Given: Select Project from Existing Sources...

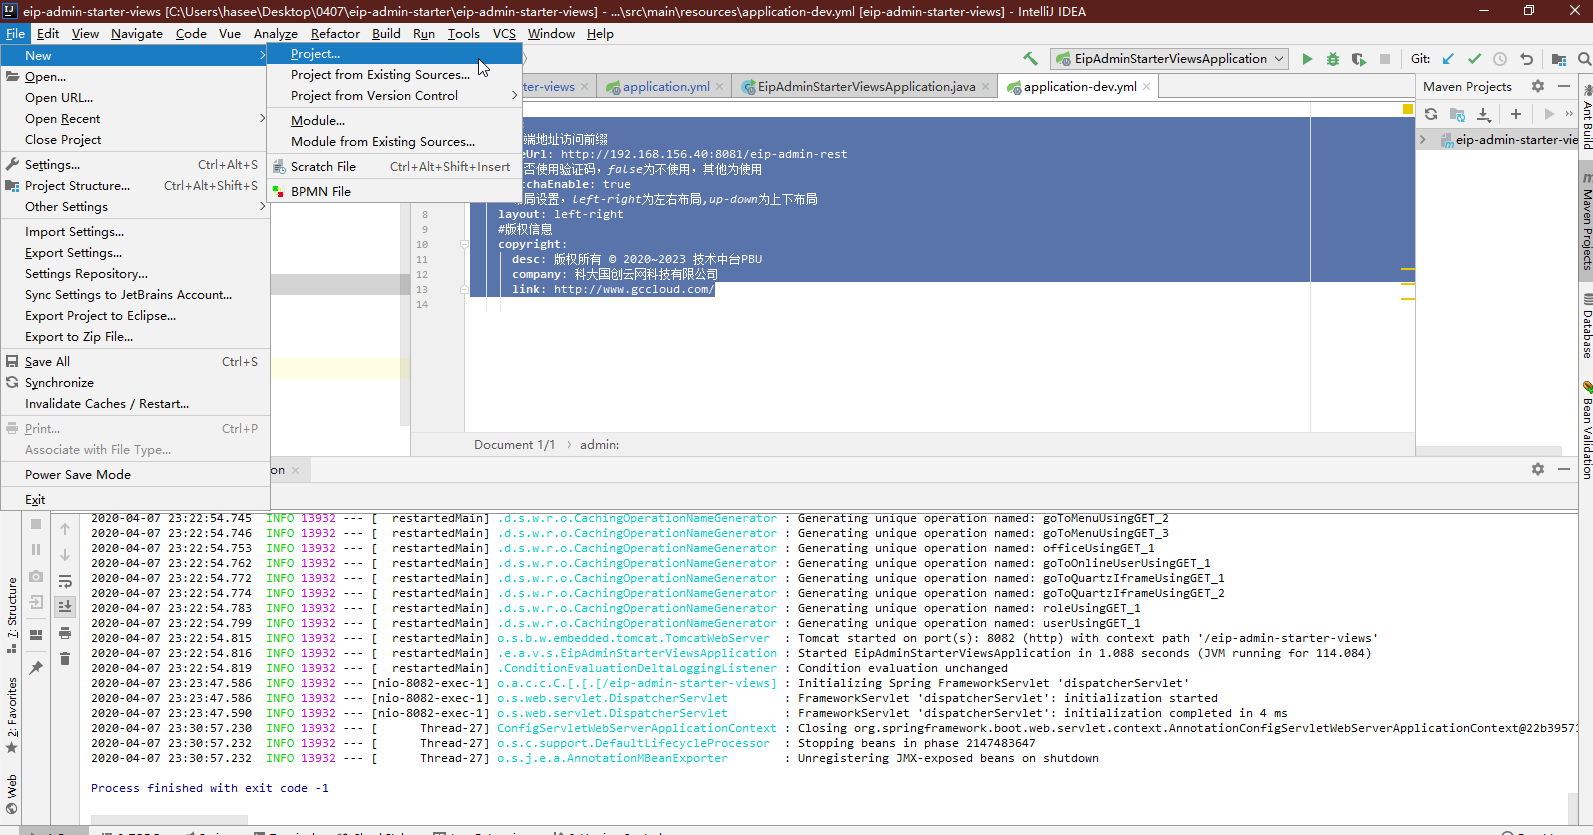Looking at the screenshot, I should point(394,75).
